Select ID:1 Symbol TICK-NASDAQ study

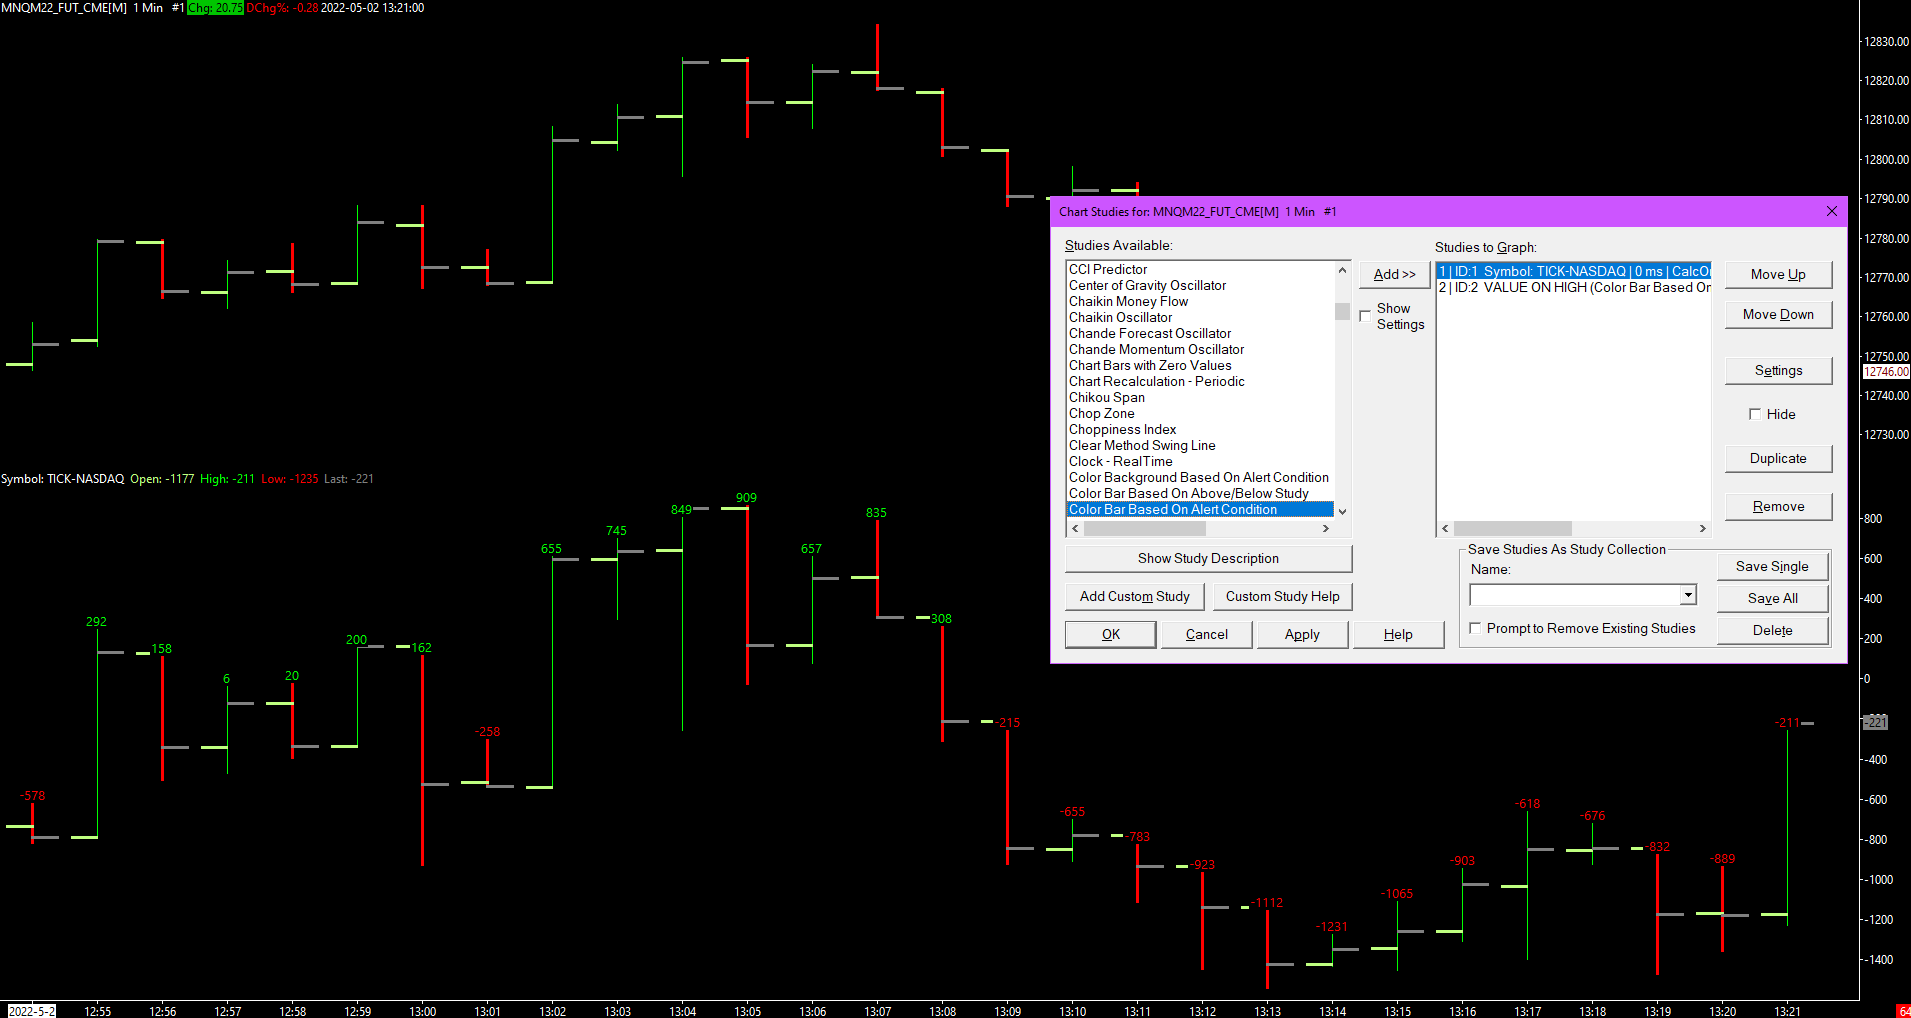1573,271
